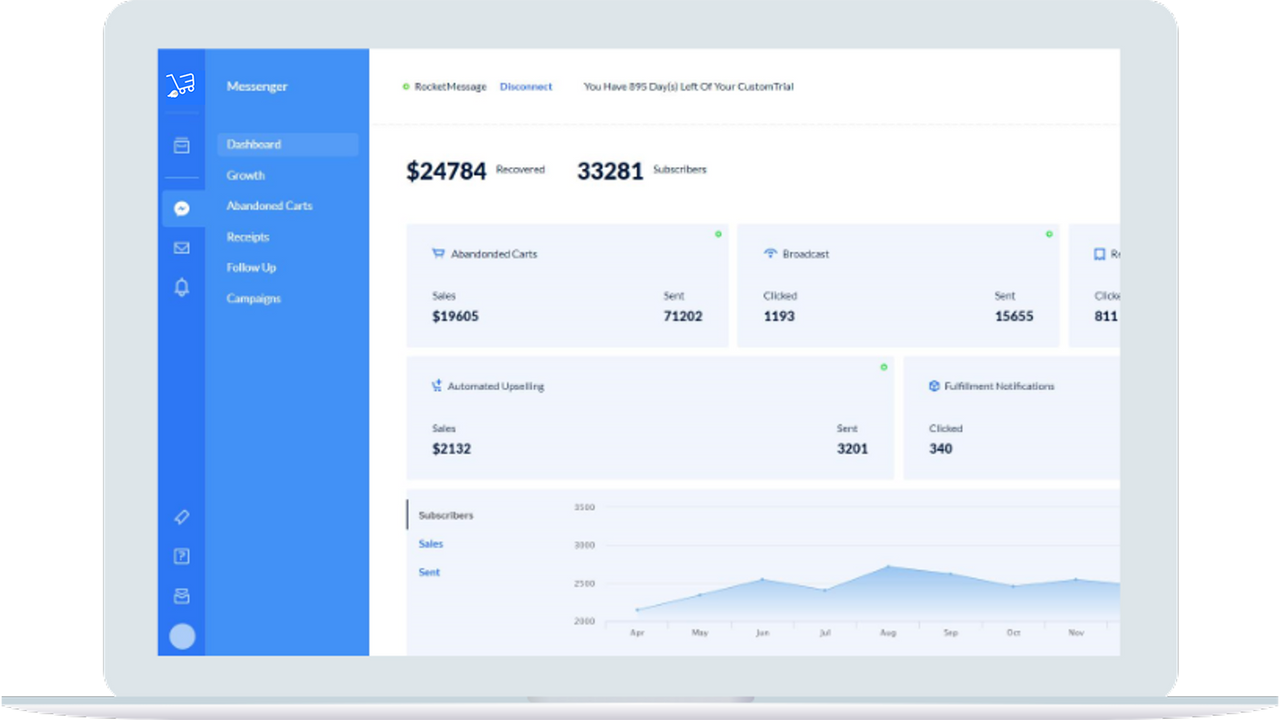Click the user avatar circle
Image resolution: width=1280 pixels, height=720 pixels.
[x=182, y=636]
